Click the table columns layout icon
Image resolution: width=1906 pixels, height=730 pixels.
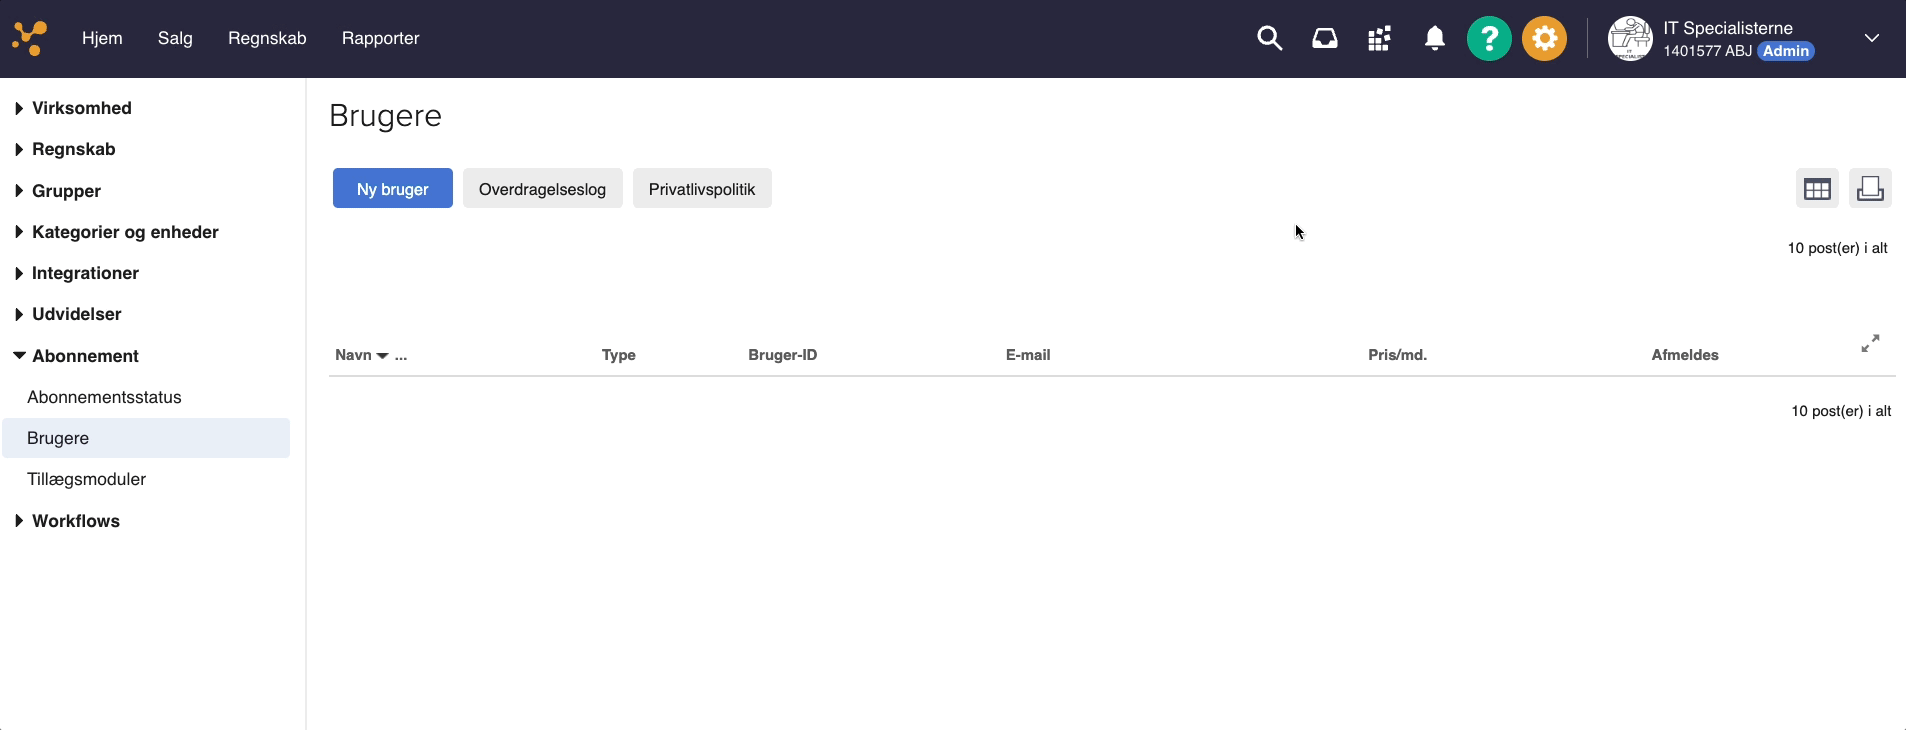pyautogui.click(x=1816, y=189)
